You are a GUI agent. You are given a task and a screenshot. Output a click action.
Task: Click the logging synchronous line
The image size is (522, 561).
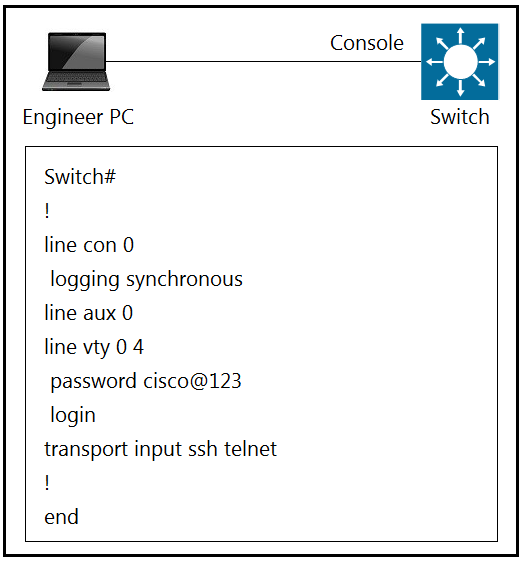coord(146,280)
